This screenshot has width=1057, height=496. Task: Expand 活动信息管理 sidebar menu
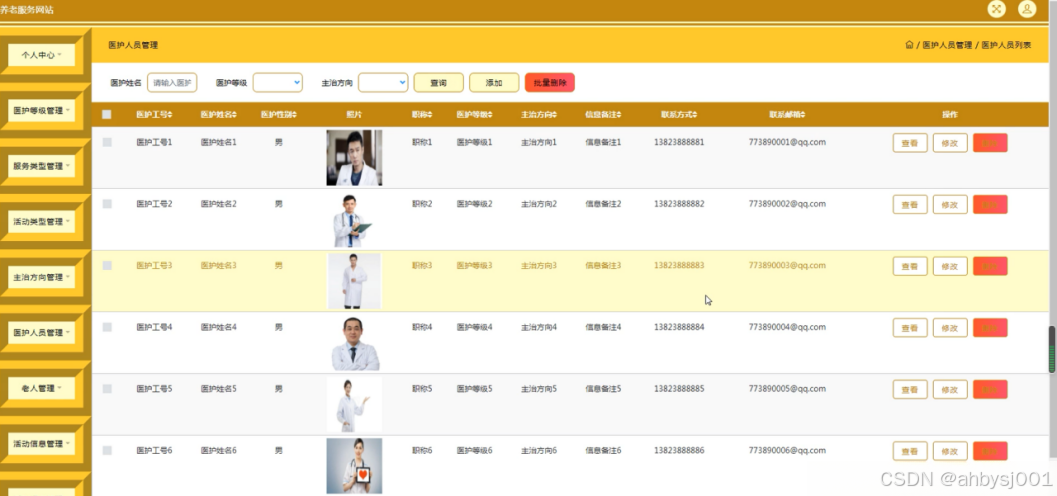pos(41,443)
